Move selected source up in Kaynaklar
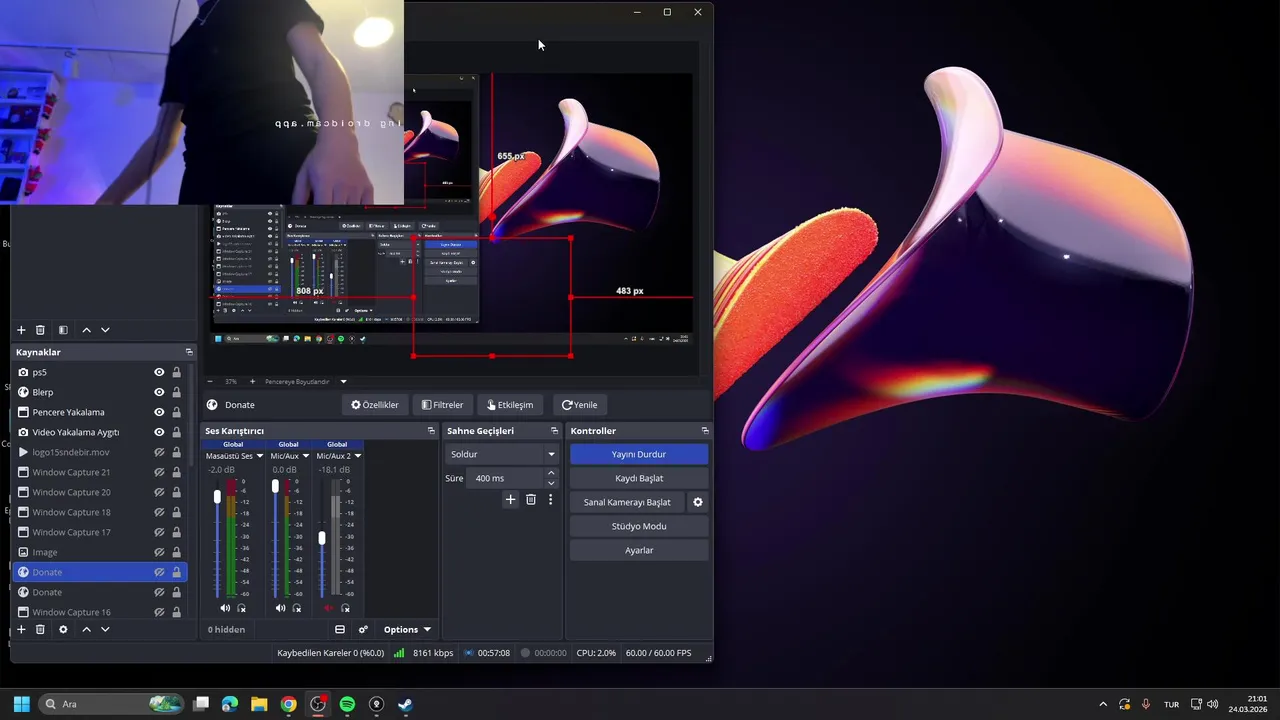This screenshot has width=1280, height=720. click(x=86, y=629)
